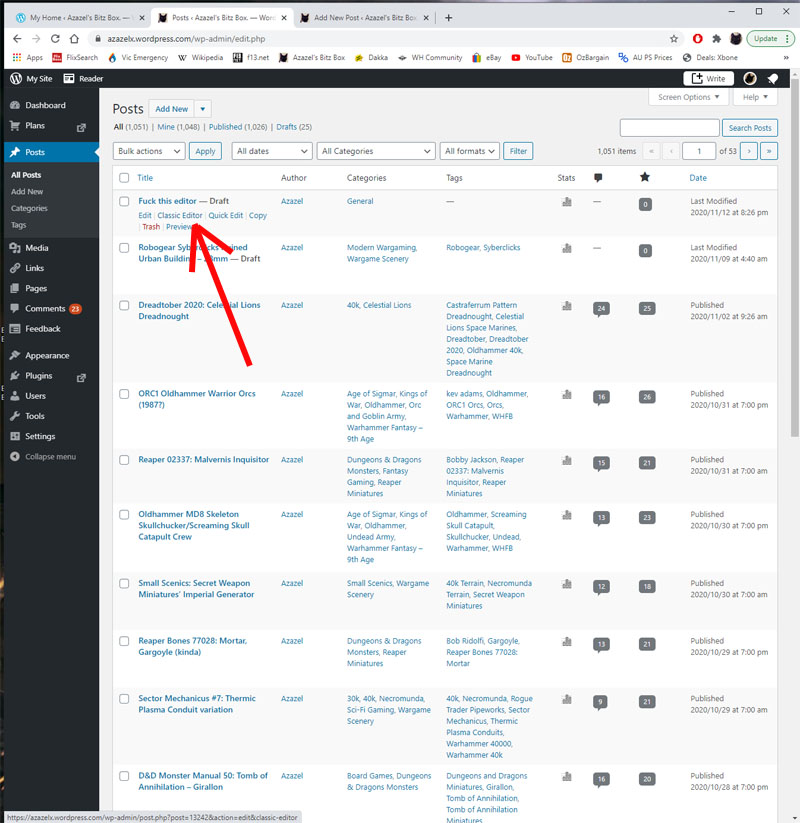Open Media section in the sidebar
The image size is (800, 823).
pyautogui.click(x=37, y=248)
